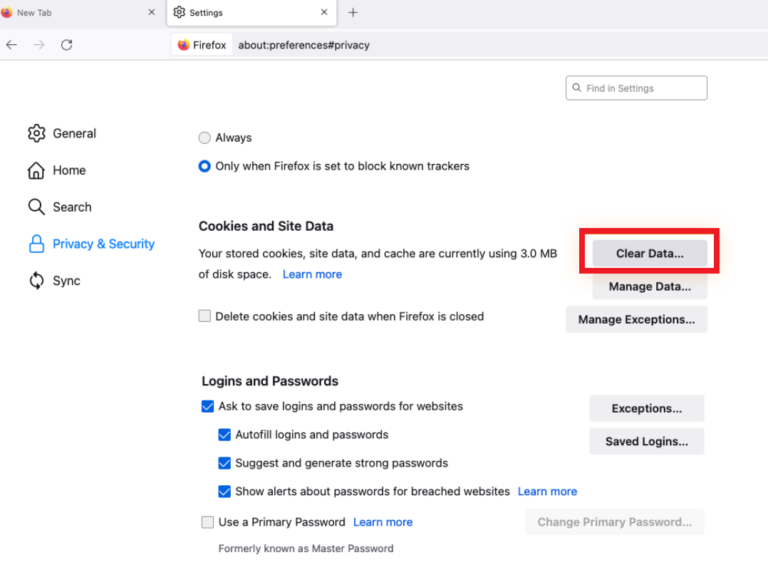The height and width of the screenshot is (565, 768).
Task: Click the Search magnifier icon in sidebar
Action: [37, 207]
